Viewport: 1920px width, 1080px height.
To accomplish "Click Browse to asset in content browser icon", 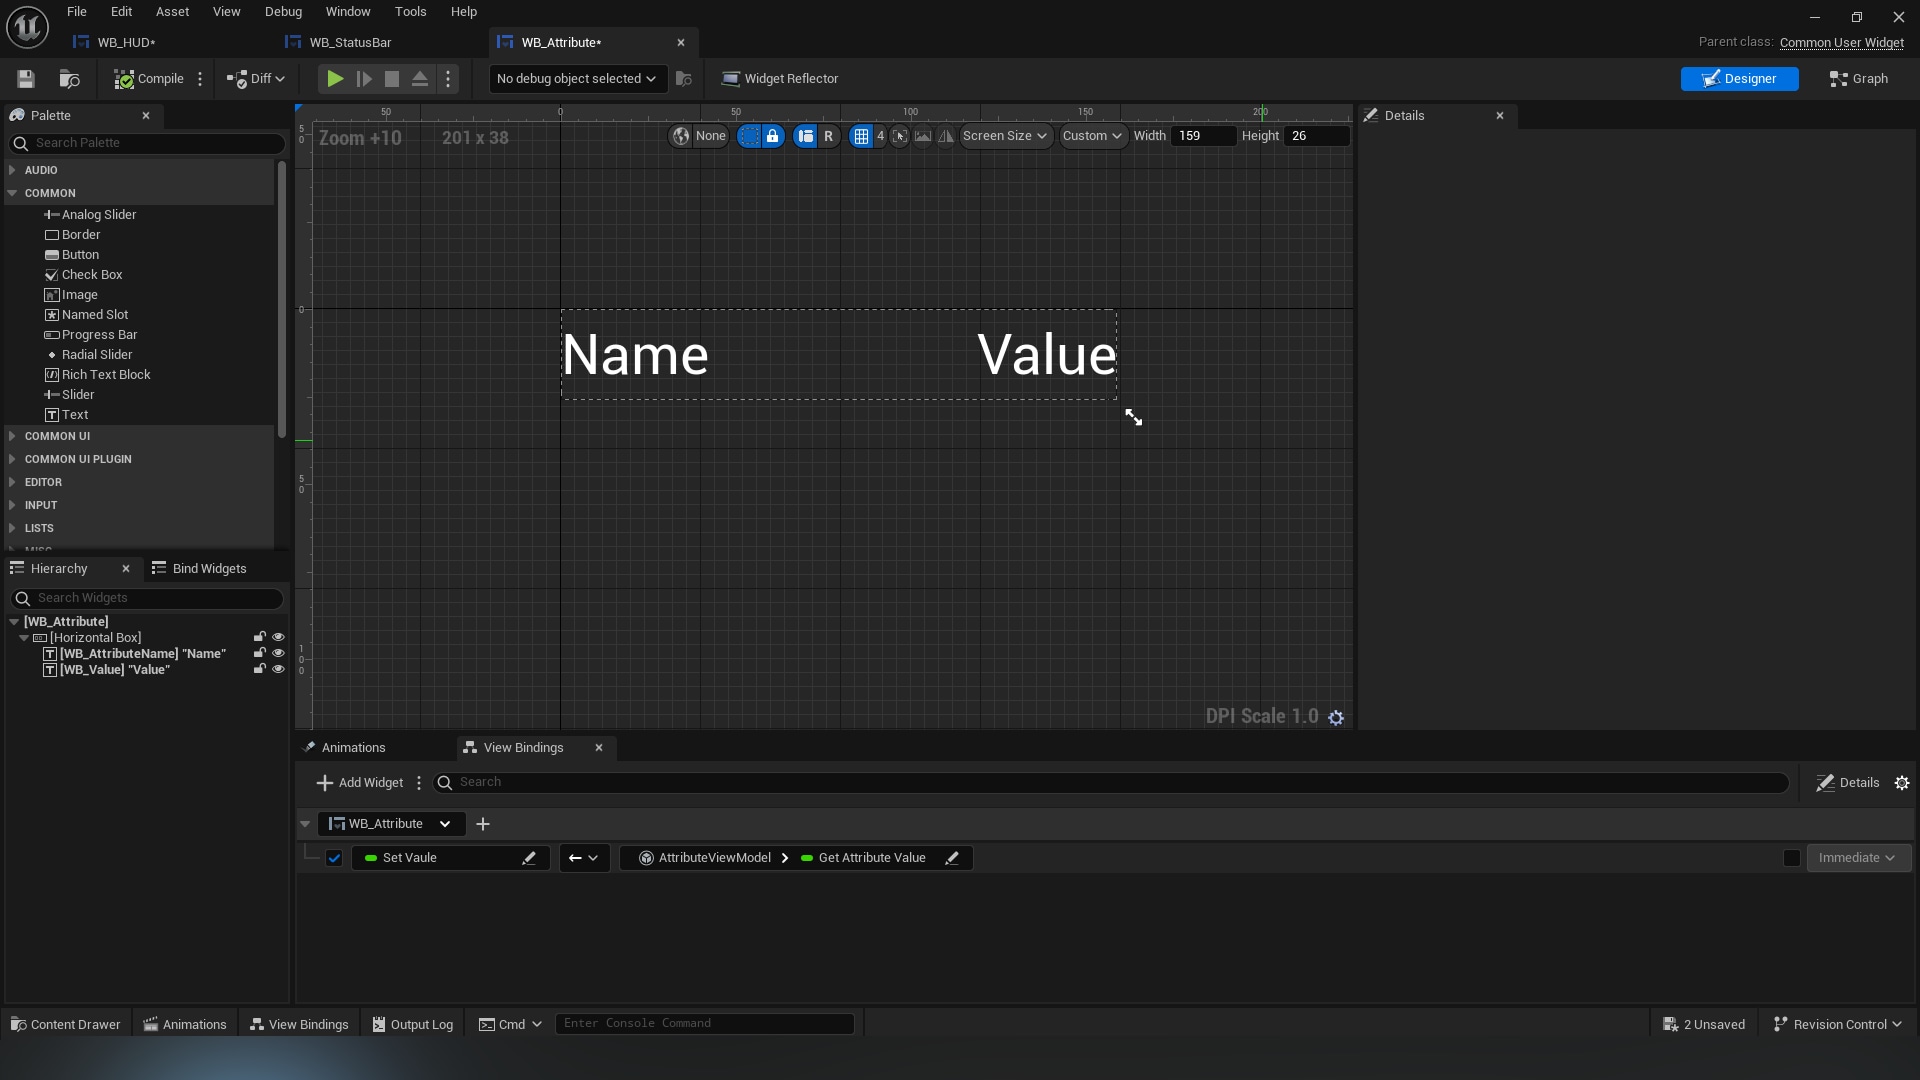I will tap(69, 79).
